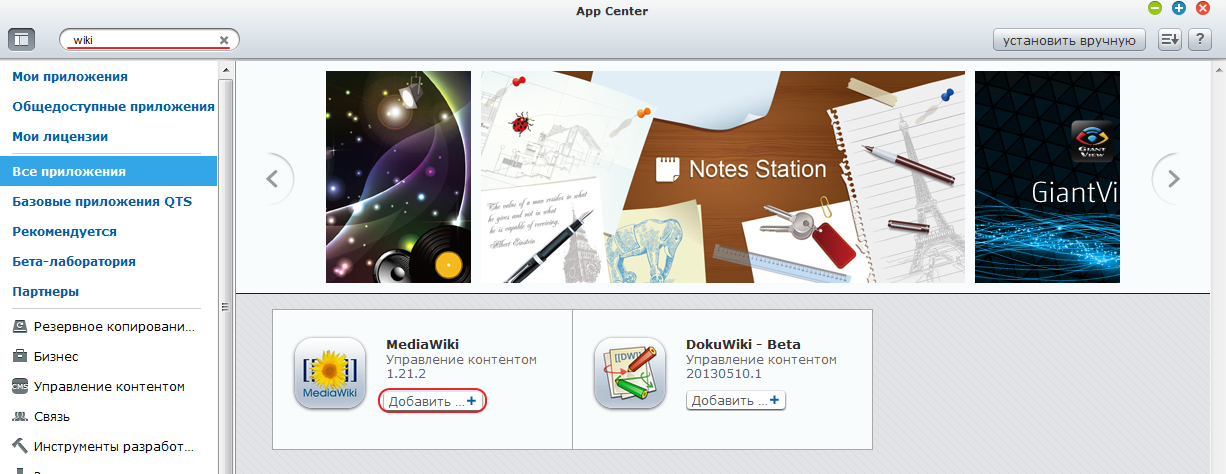
Task: Open the Notes Station banner
Action: pos(723,177)
